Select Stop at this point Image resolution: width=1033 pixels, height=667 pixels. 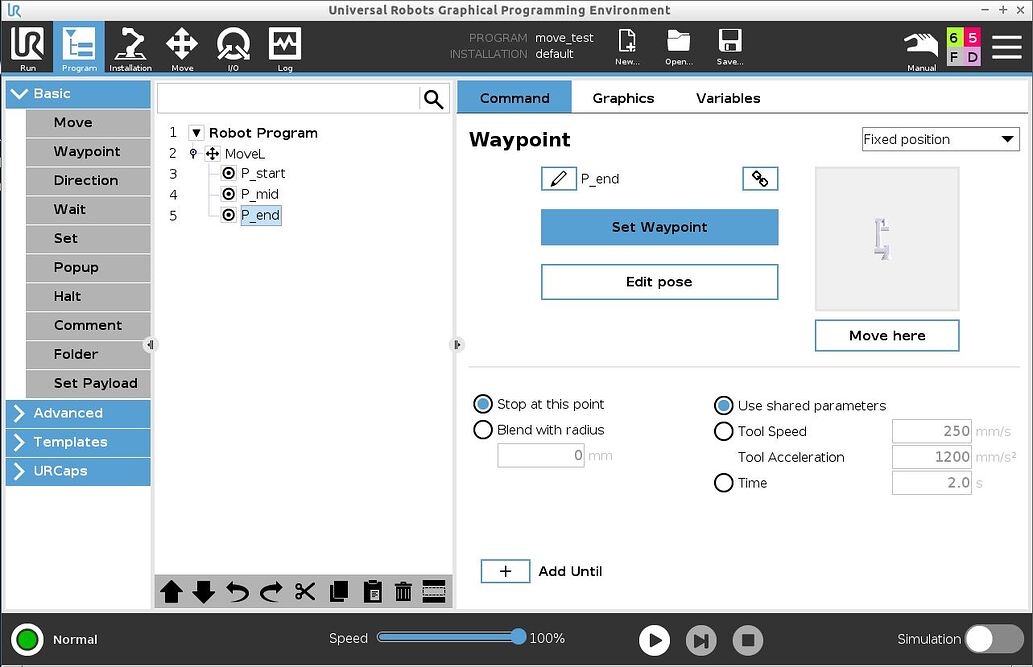[x=483, y=404]
